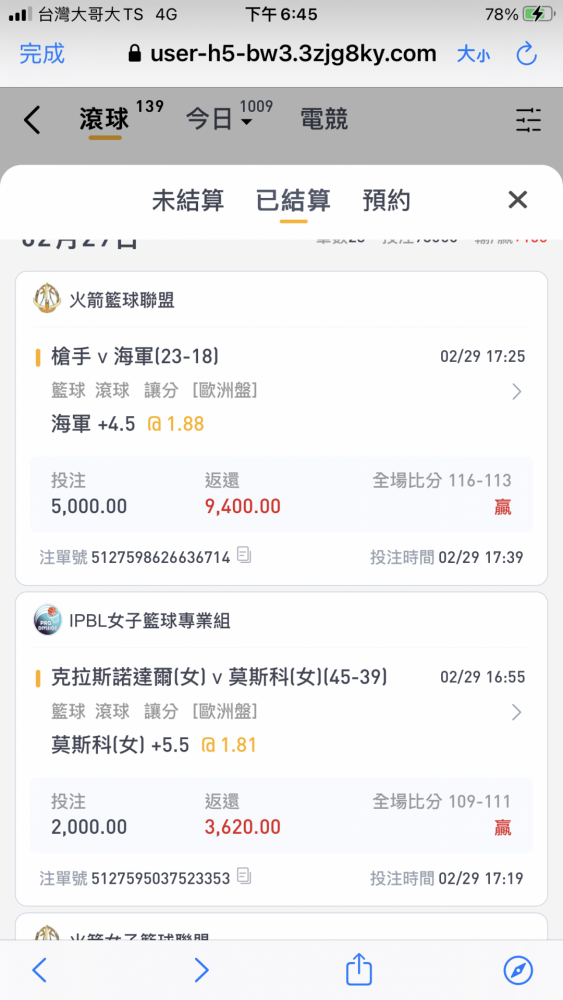The image size is (563, 1000).
Task: Open the filter settings sliders icon
Action: (x=528, y=120)
